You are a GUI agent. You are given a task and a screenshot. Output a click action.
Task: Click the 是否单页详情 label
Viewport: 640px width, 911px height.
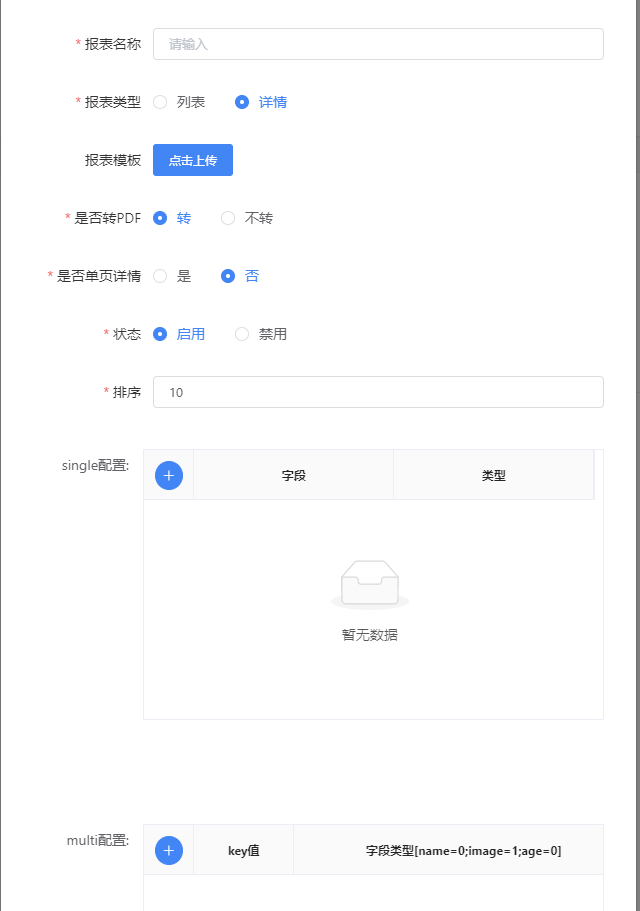[x=99, y=276]
